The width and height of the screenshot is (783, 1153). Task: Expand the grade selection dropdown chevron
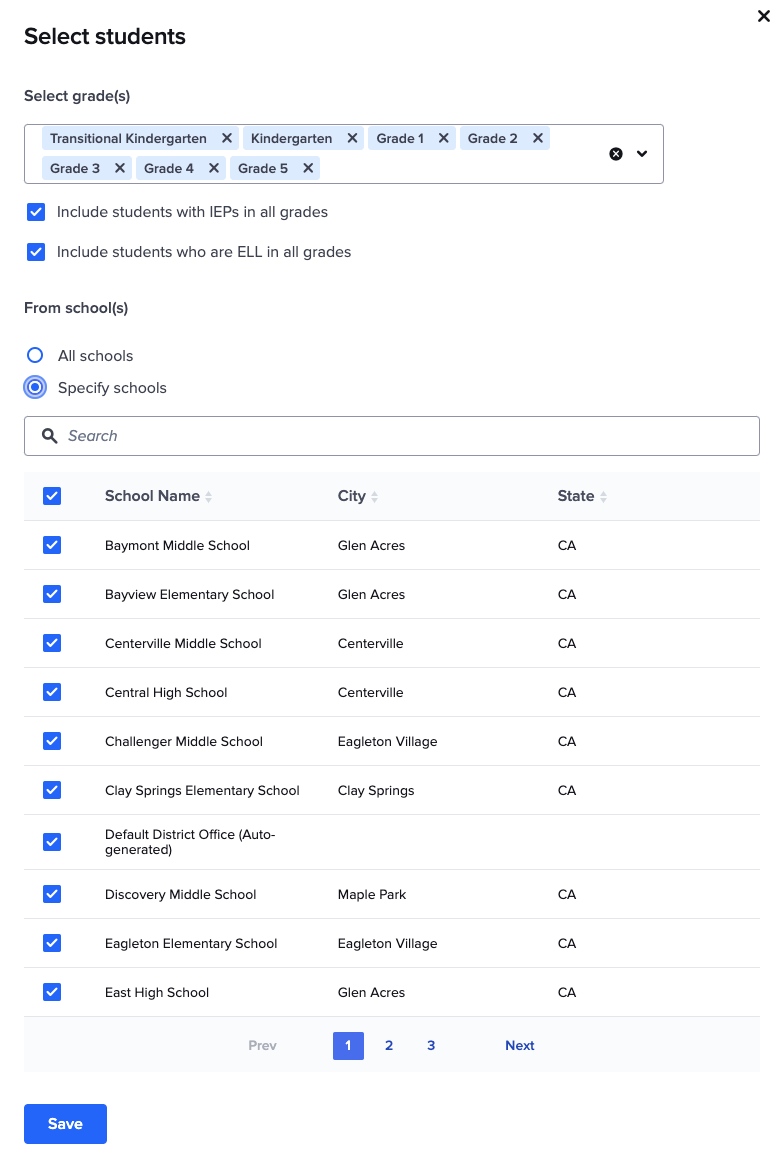pyautogui.click(x=641, y=154)
